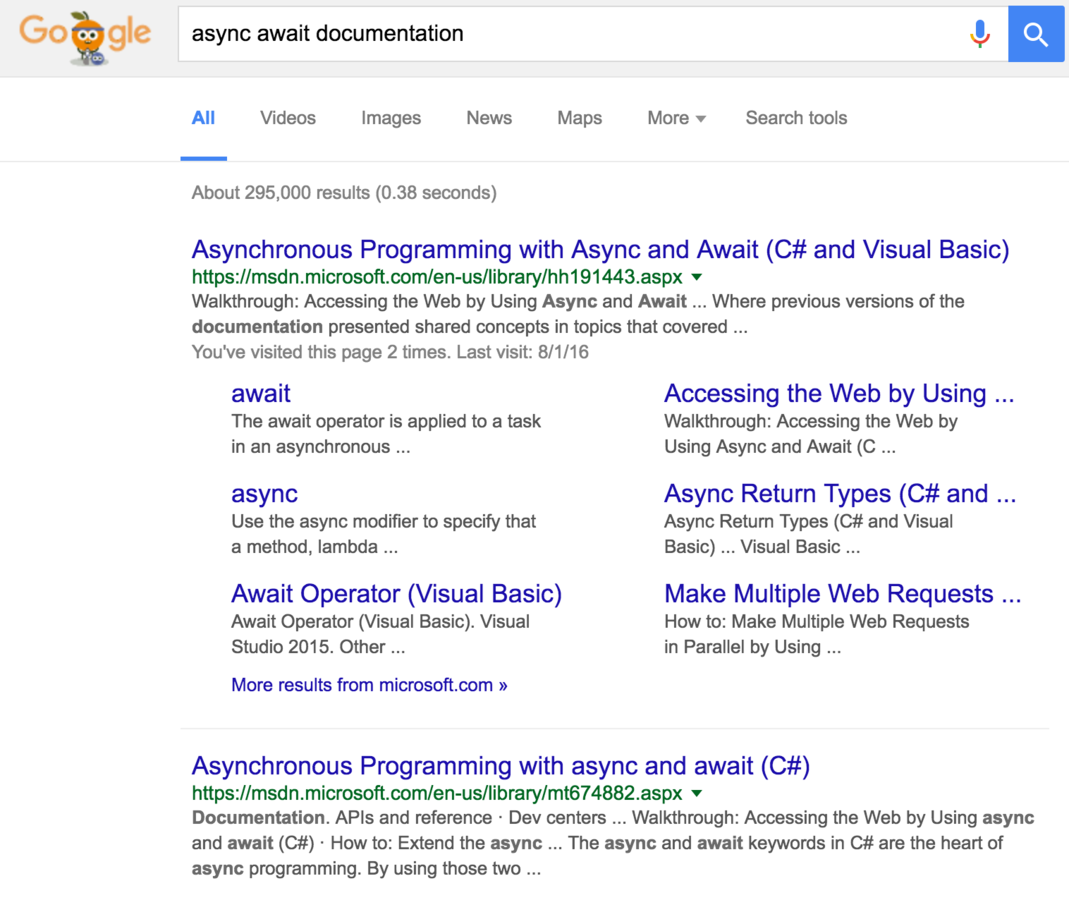Click snippet starting 'Documentation. APIs and reference'

(612, 843)
